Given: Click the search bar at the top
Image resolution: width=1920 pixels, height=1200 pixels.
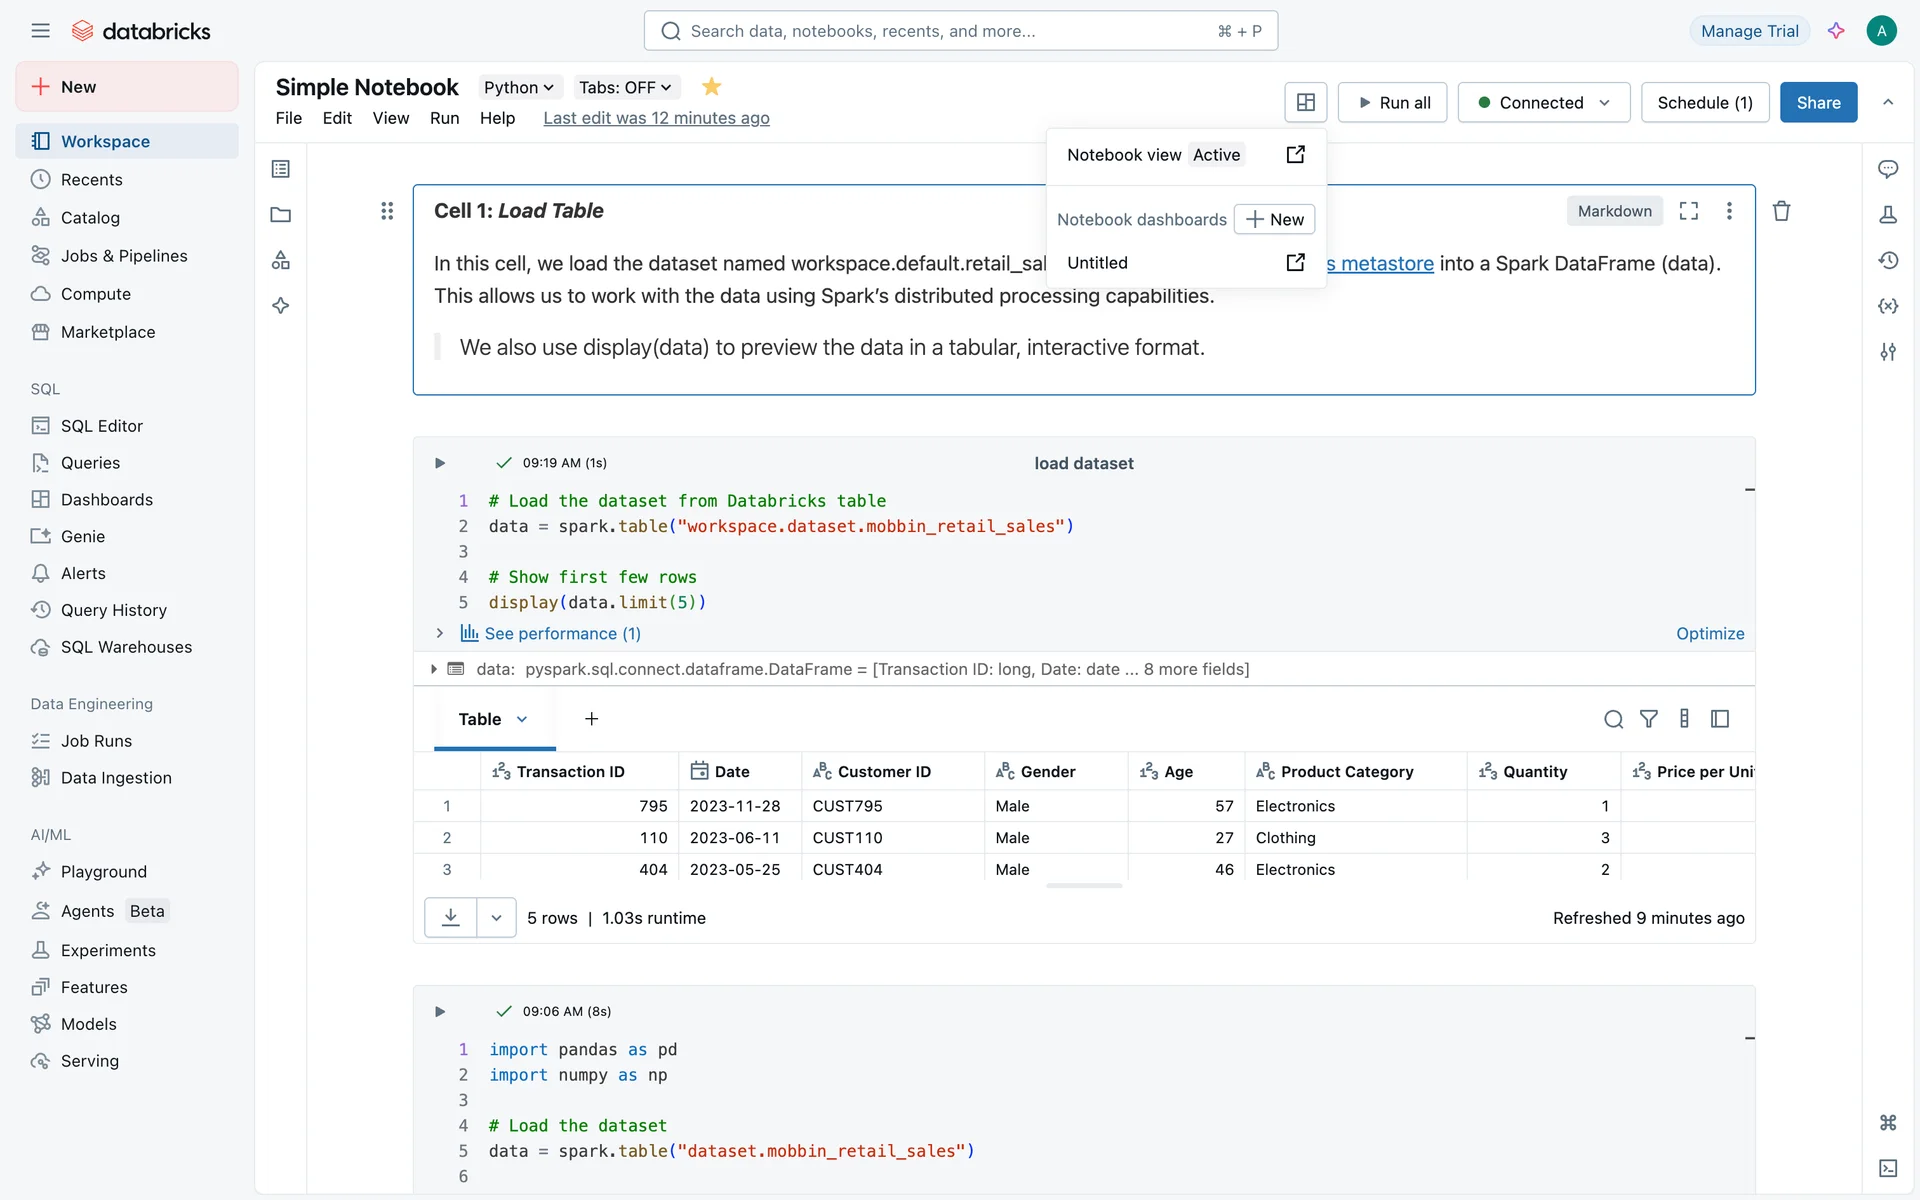Looking at the screenshot, I should tap(960, 31).
